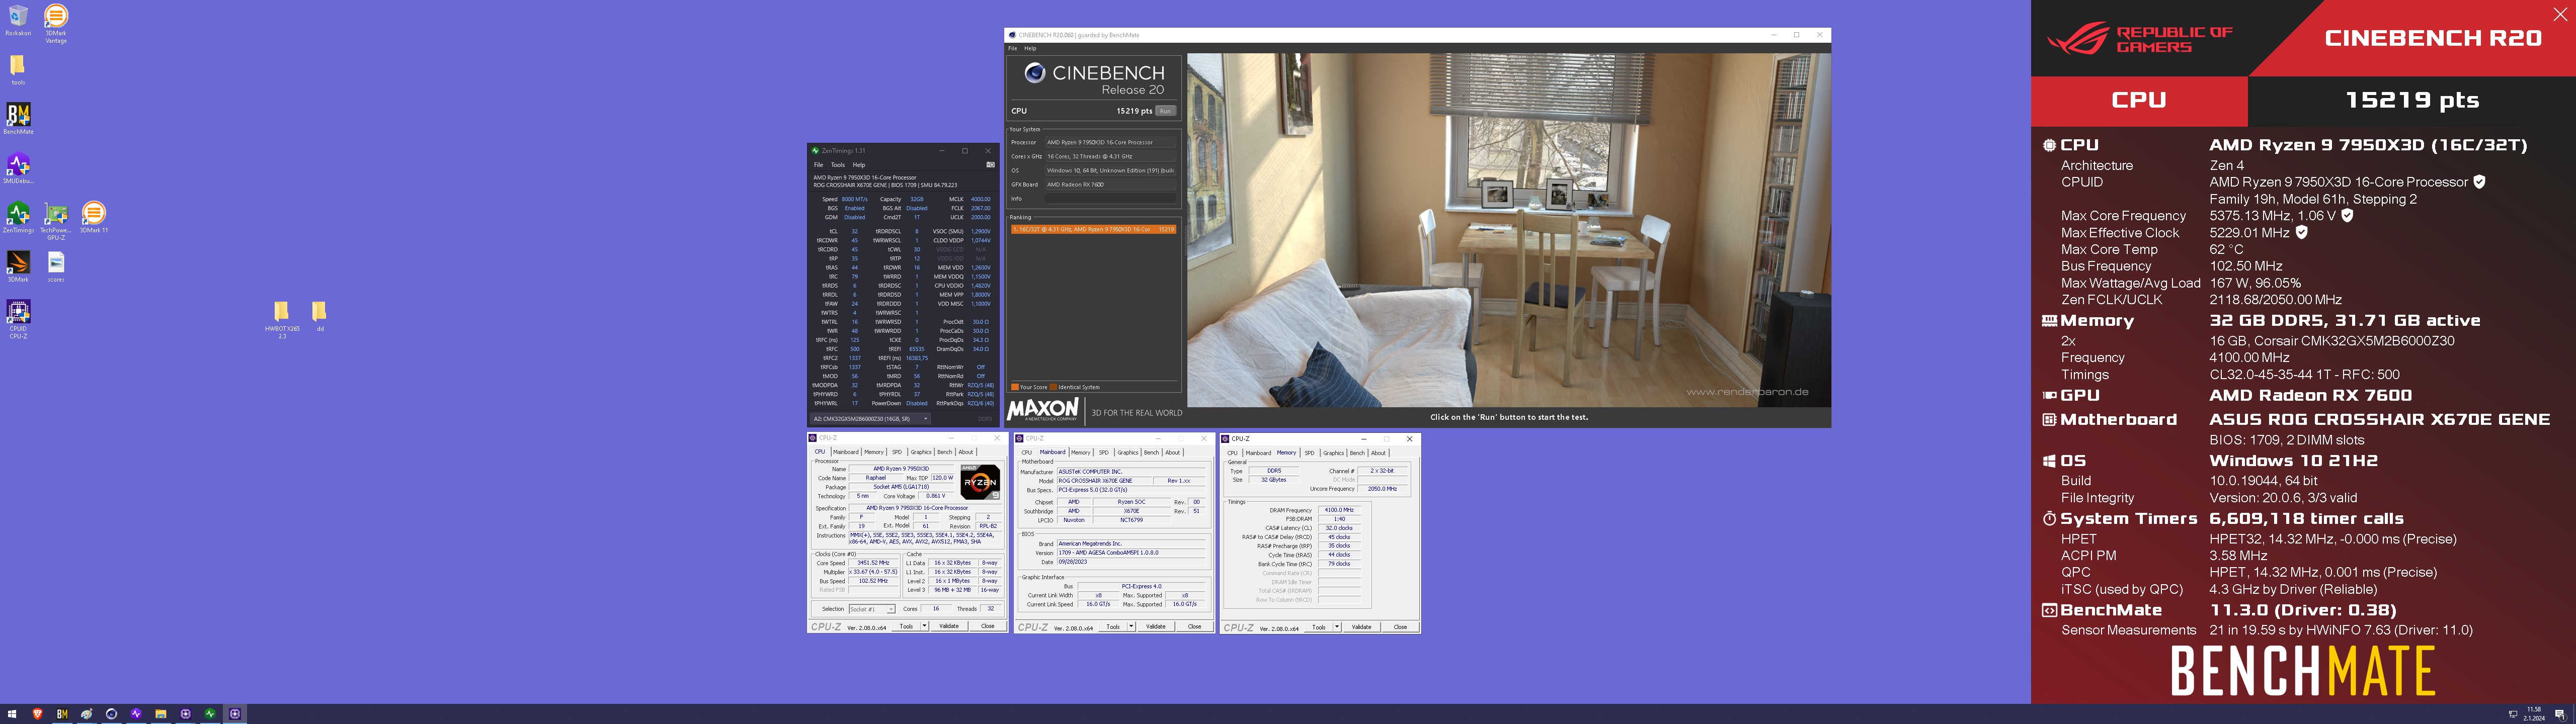Click Tools button in first CPU-Z window
This screenshot has height=724, width=2576.
tap(906, 626)
